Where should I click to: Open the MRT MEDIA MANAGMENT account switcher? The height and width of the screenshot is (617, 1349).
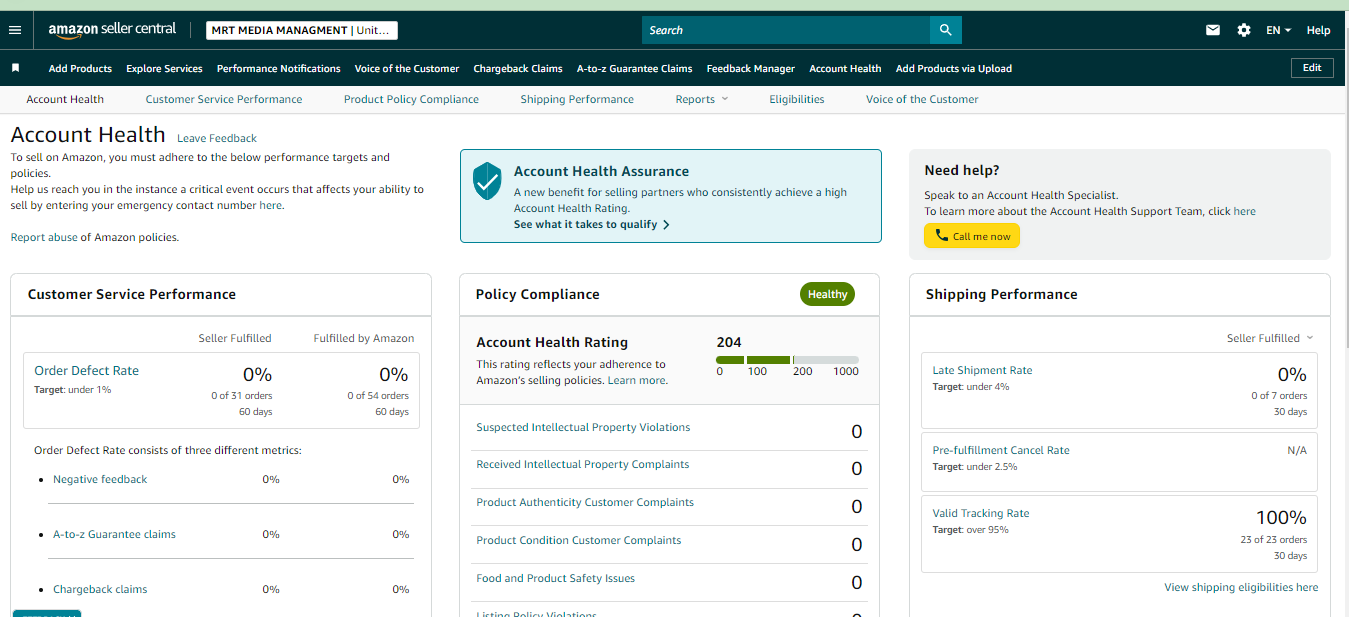point(302,30)
